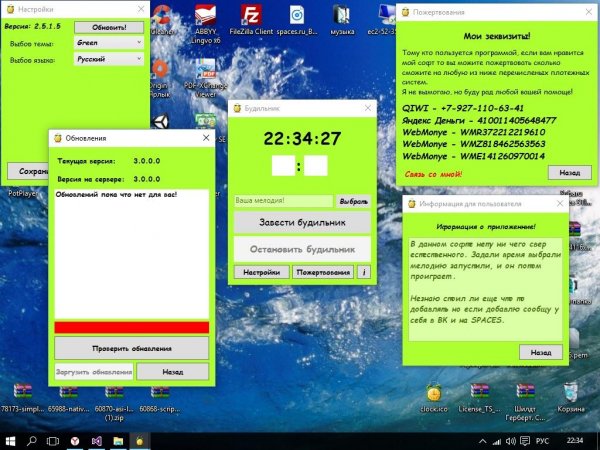Open the музыка desktop folder
The width and height of the screenshot is (600, 450).
[343, 18]
